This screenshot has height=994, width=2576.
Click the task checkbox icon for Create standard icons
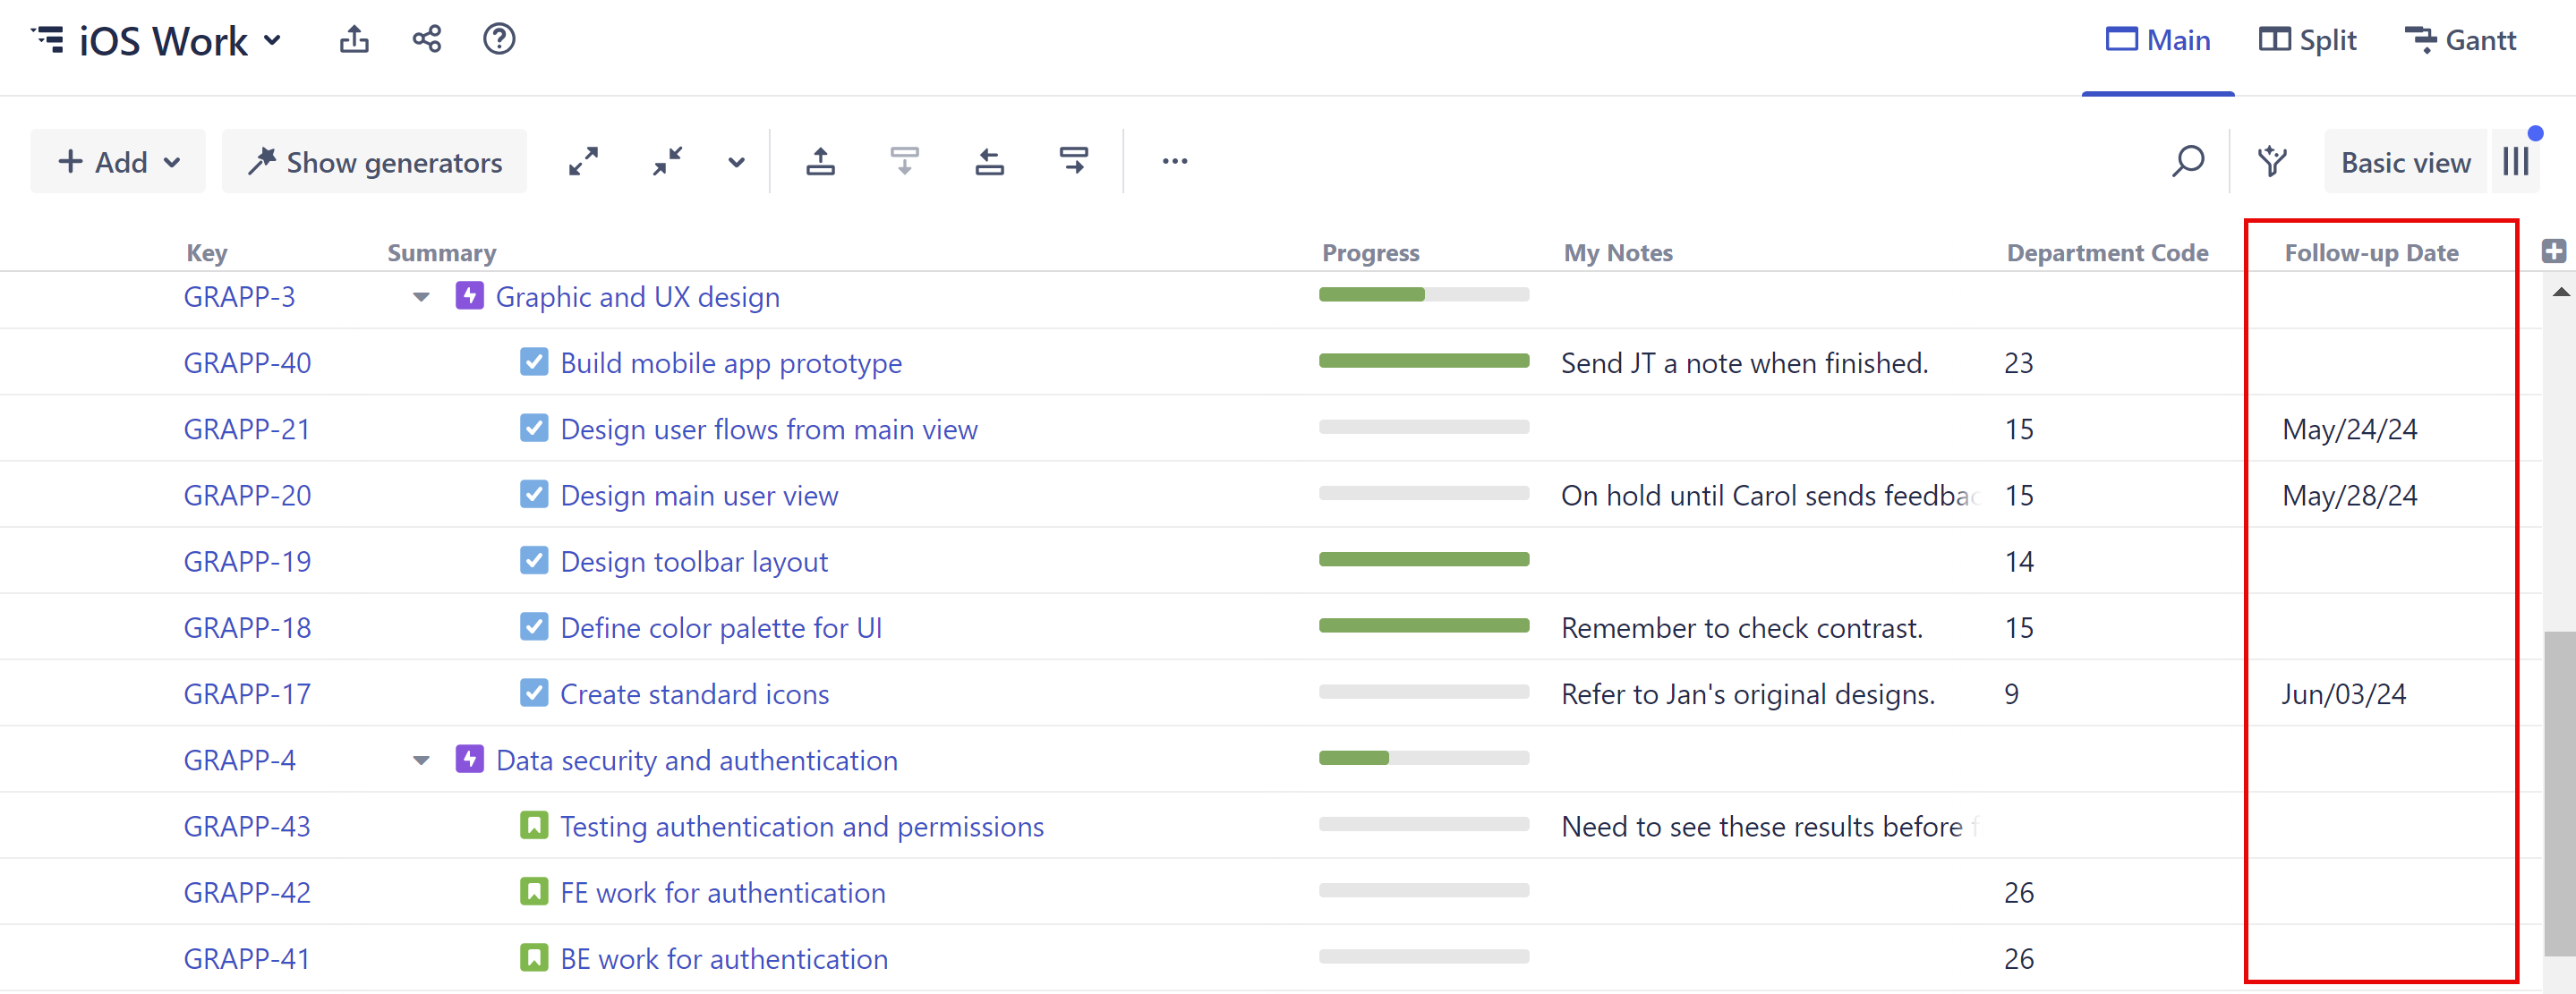pyautogui.click(x=534, y=693)
